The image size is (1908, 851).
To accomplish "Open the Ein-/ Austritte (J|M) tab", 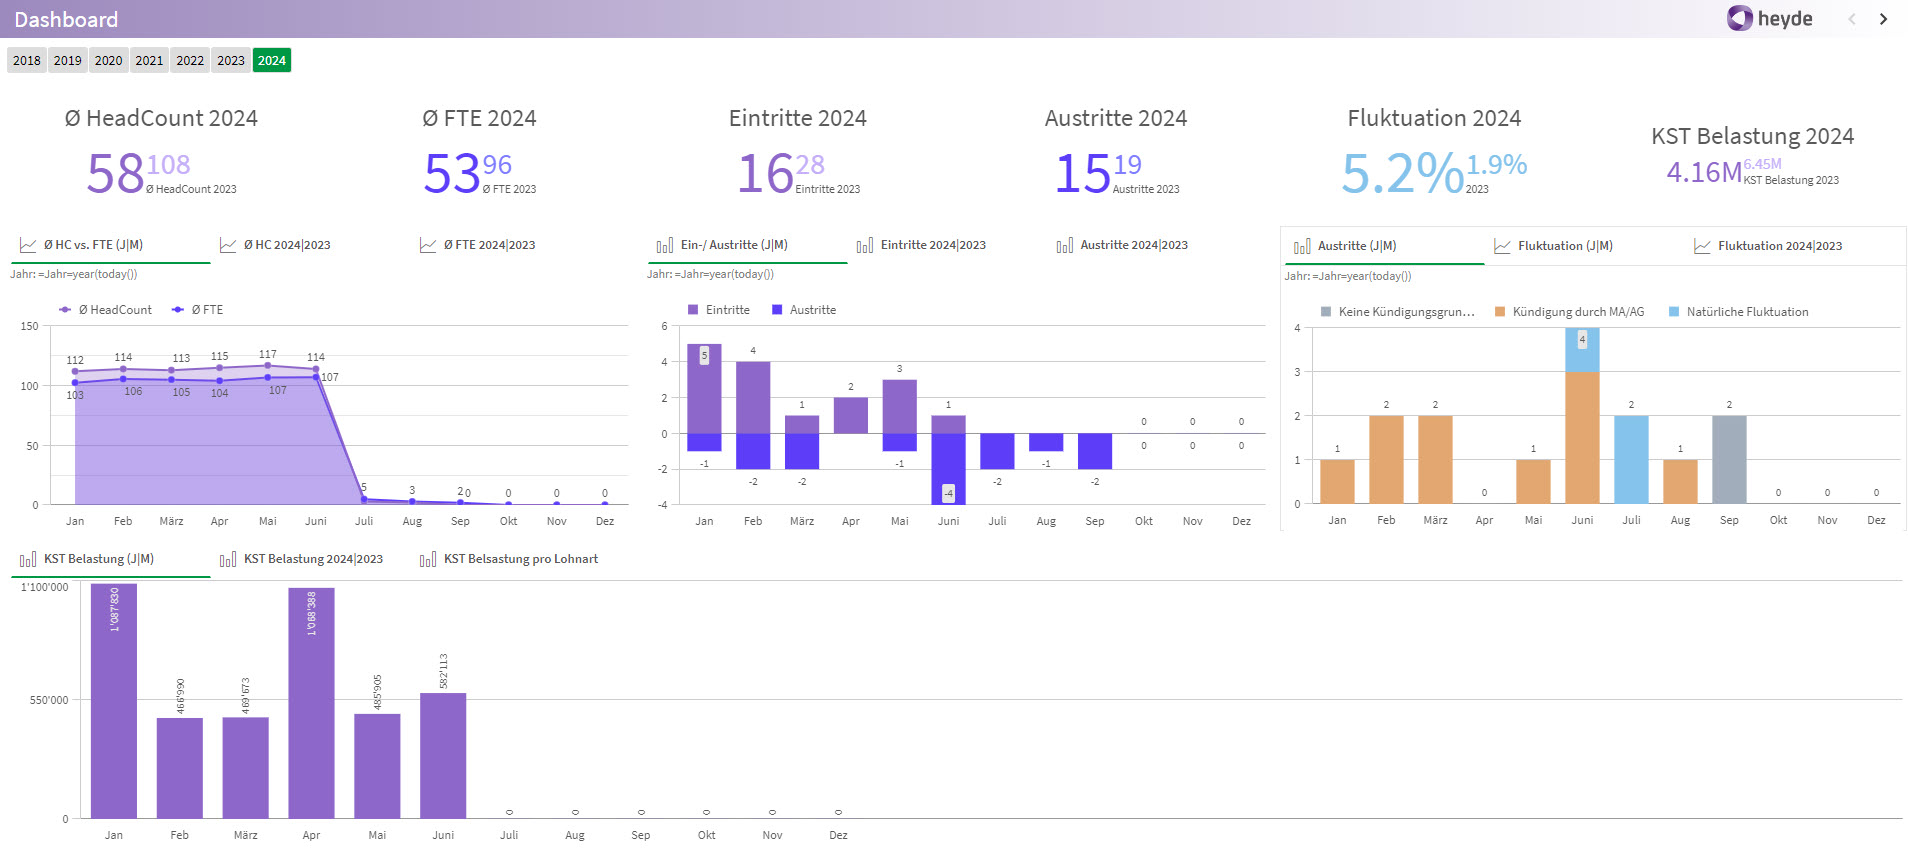I will point(733,245).
